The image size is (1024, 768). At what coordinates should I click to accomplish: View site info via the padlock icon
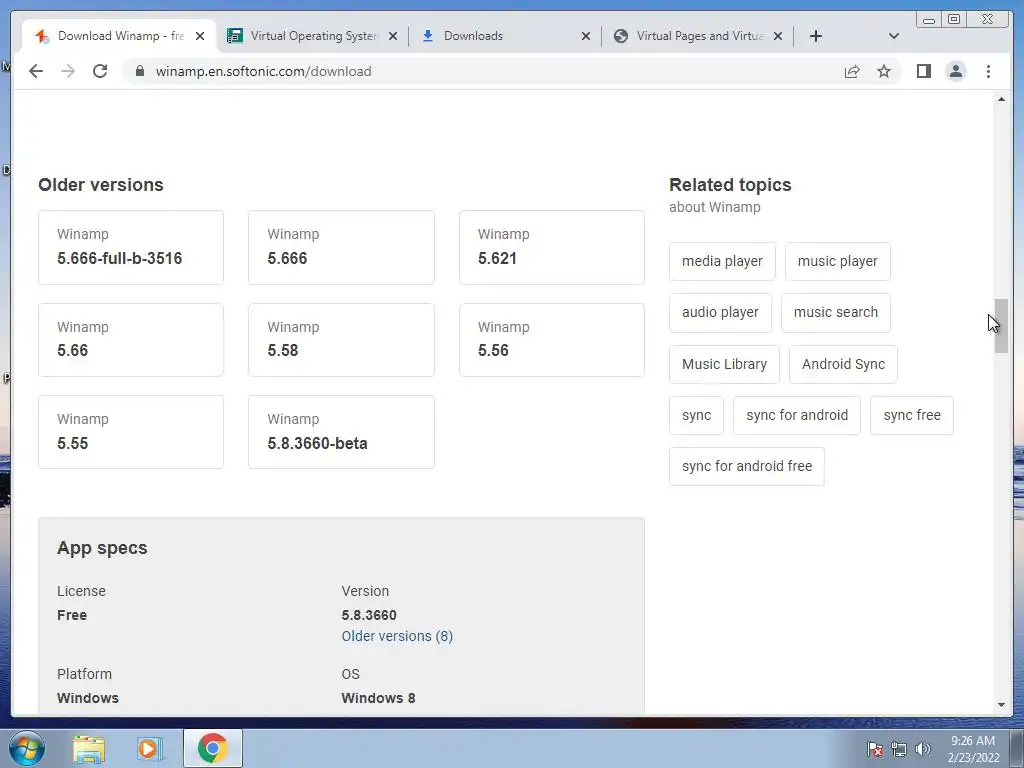[x=139, y=71]
